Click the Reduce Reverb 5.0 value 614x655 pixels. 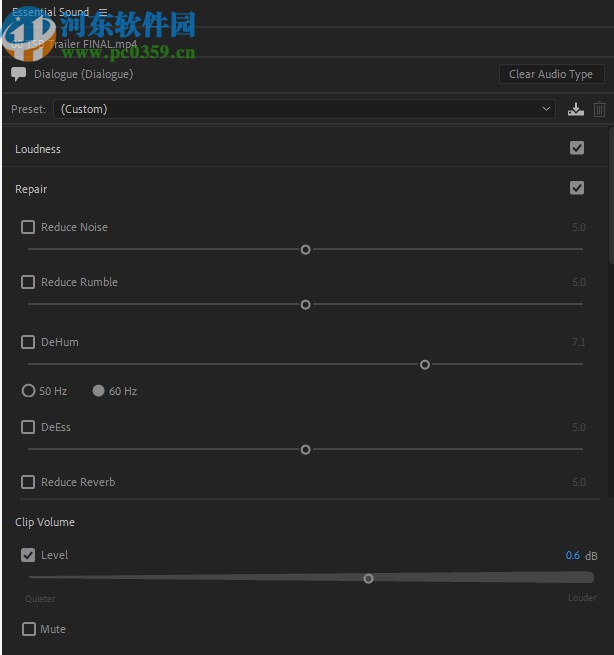coord(579,482)
